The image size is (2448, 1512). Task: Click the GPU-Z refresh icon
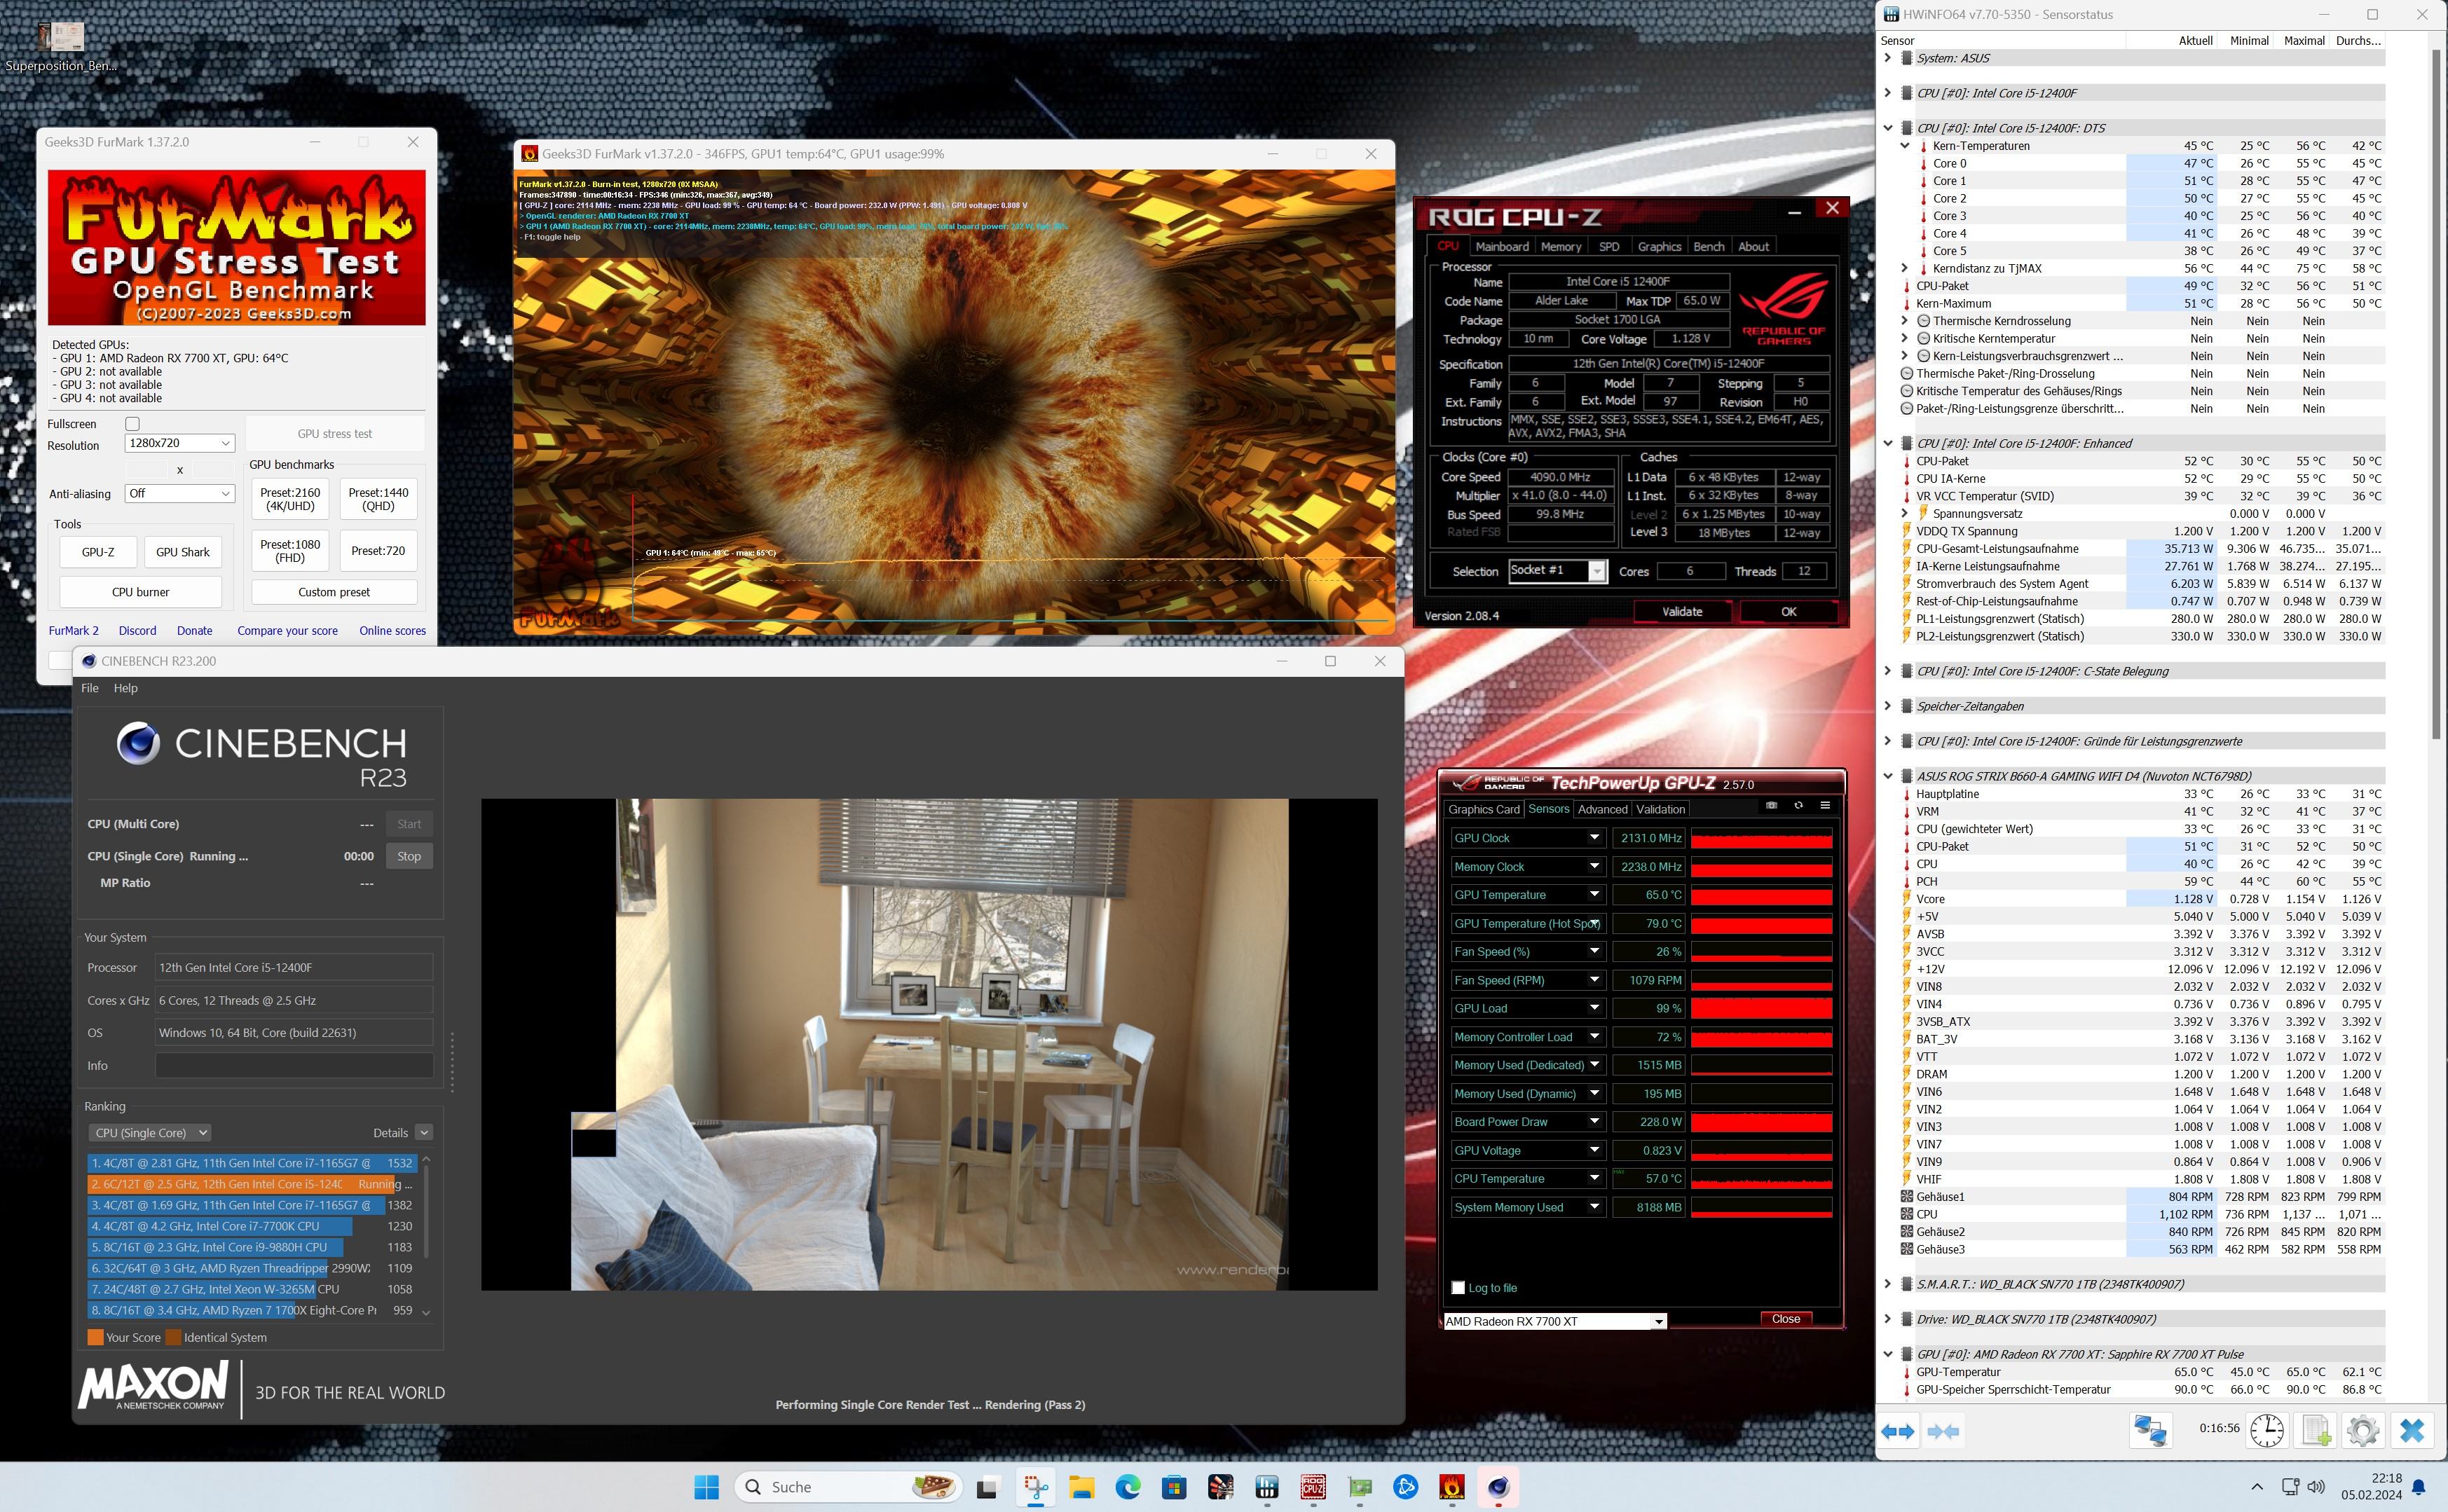1798,806
